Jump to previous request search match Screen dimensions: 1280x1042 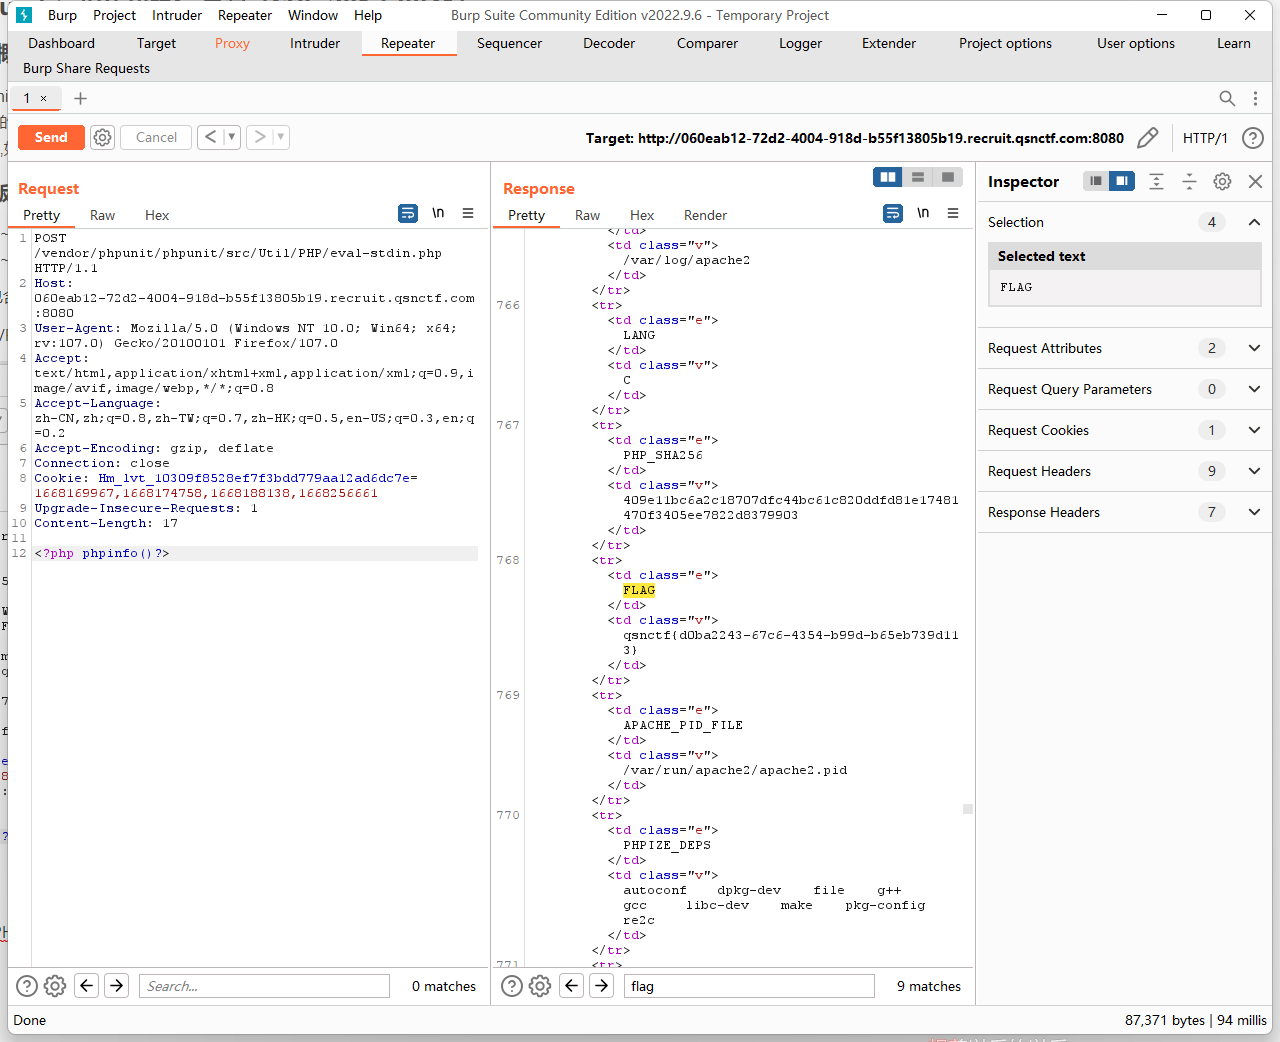click(87, 986)
